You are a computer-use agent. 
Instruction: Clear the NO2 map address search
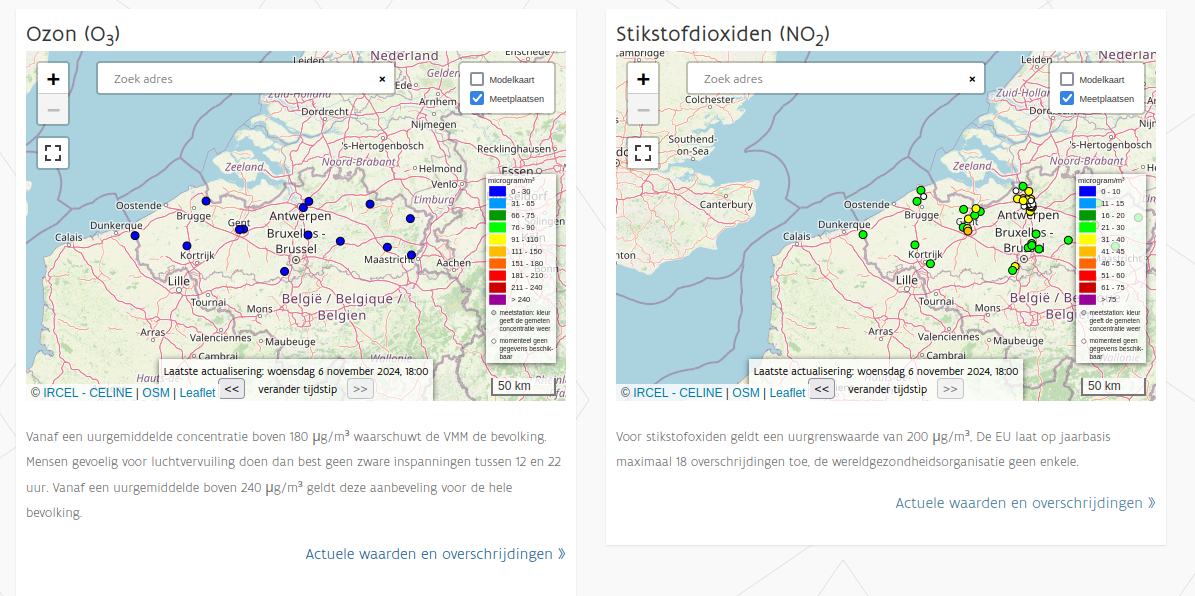pyautogui.click(x=972, y=79)
